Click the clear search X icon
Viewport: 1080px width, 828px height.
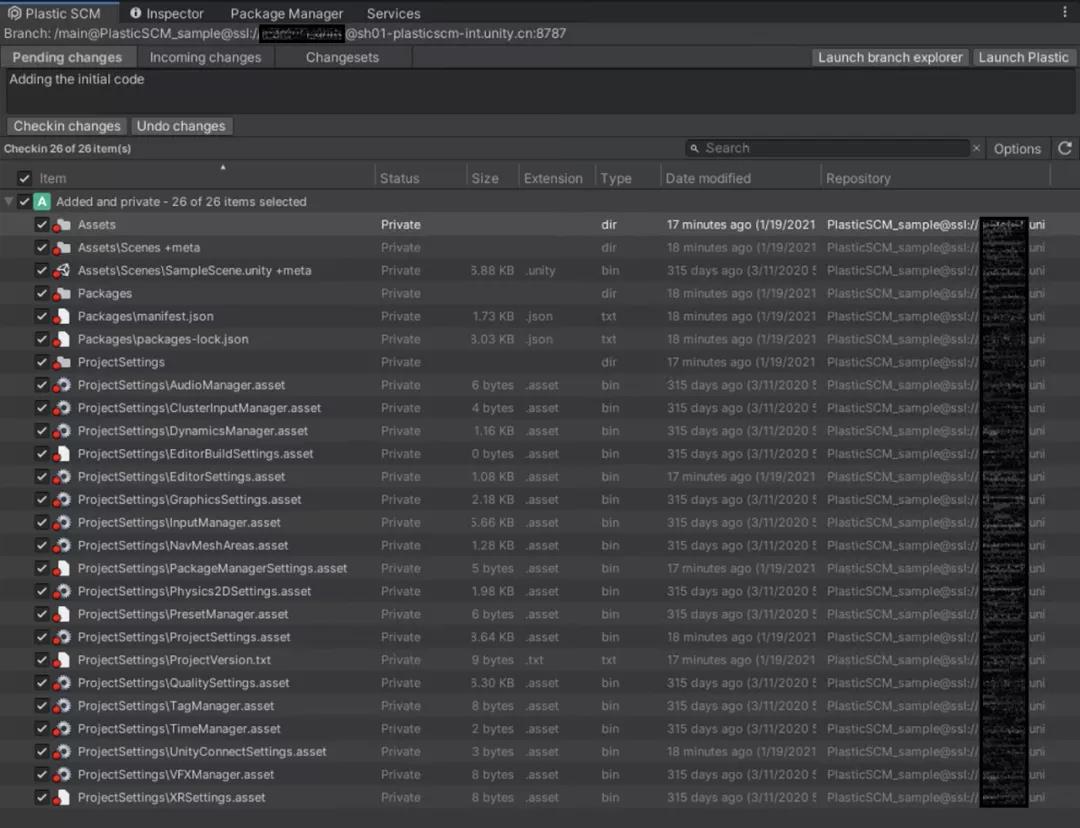pos(976,148)
